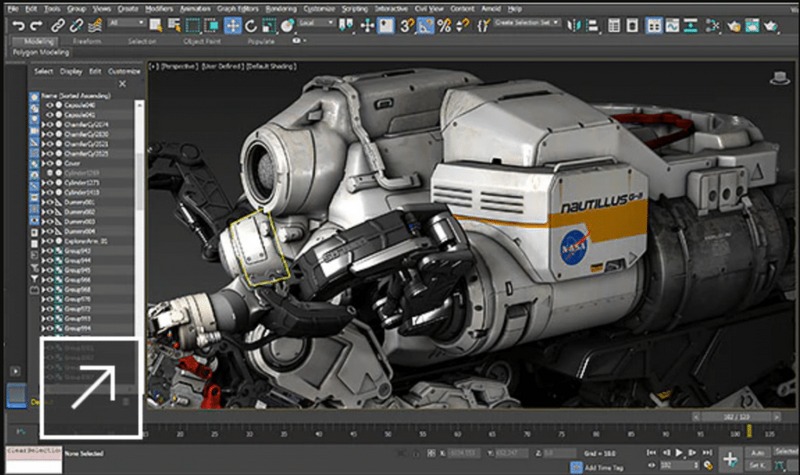This screenshot has width=800, height=475.
Task: Click the Undo arrow icon
Action: pos(20,23)
